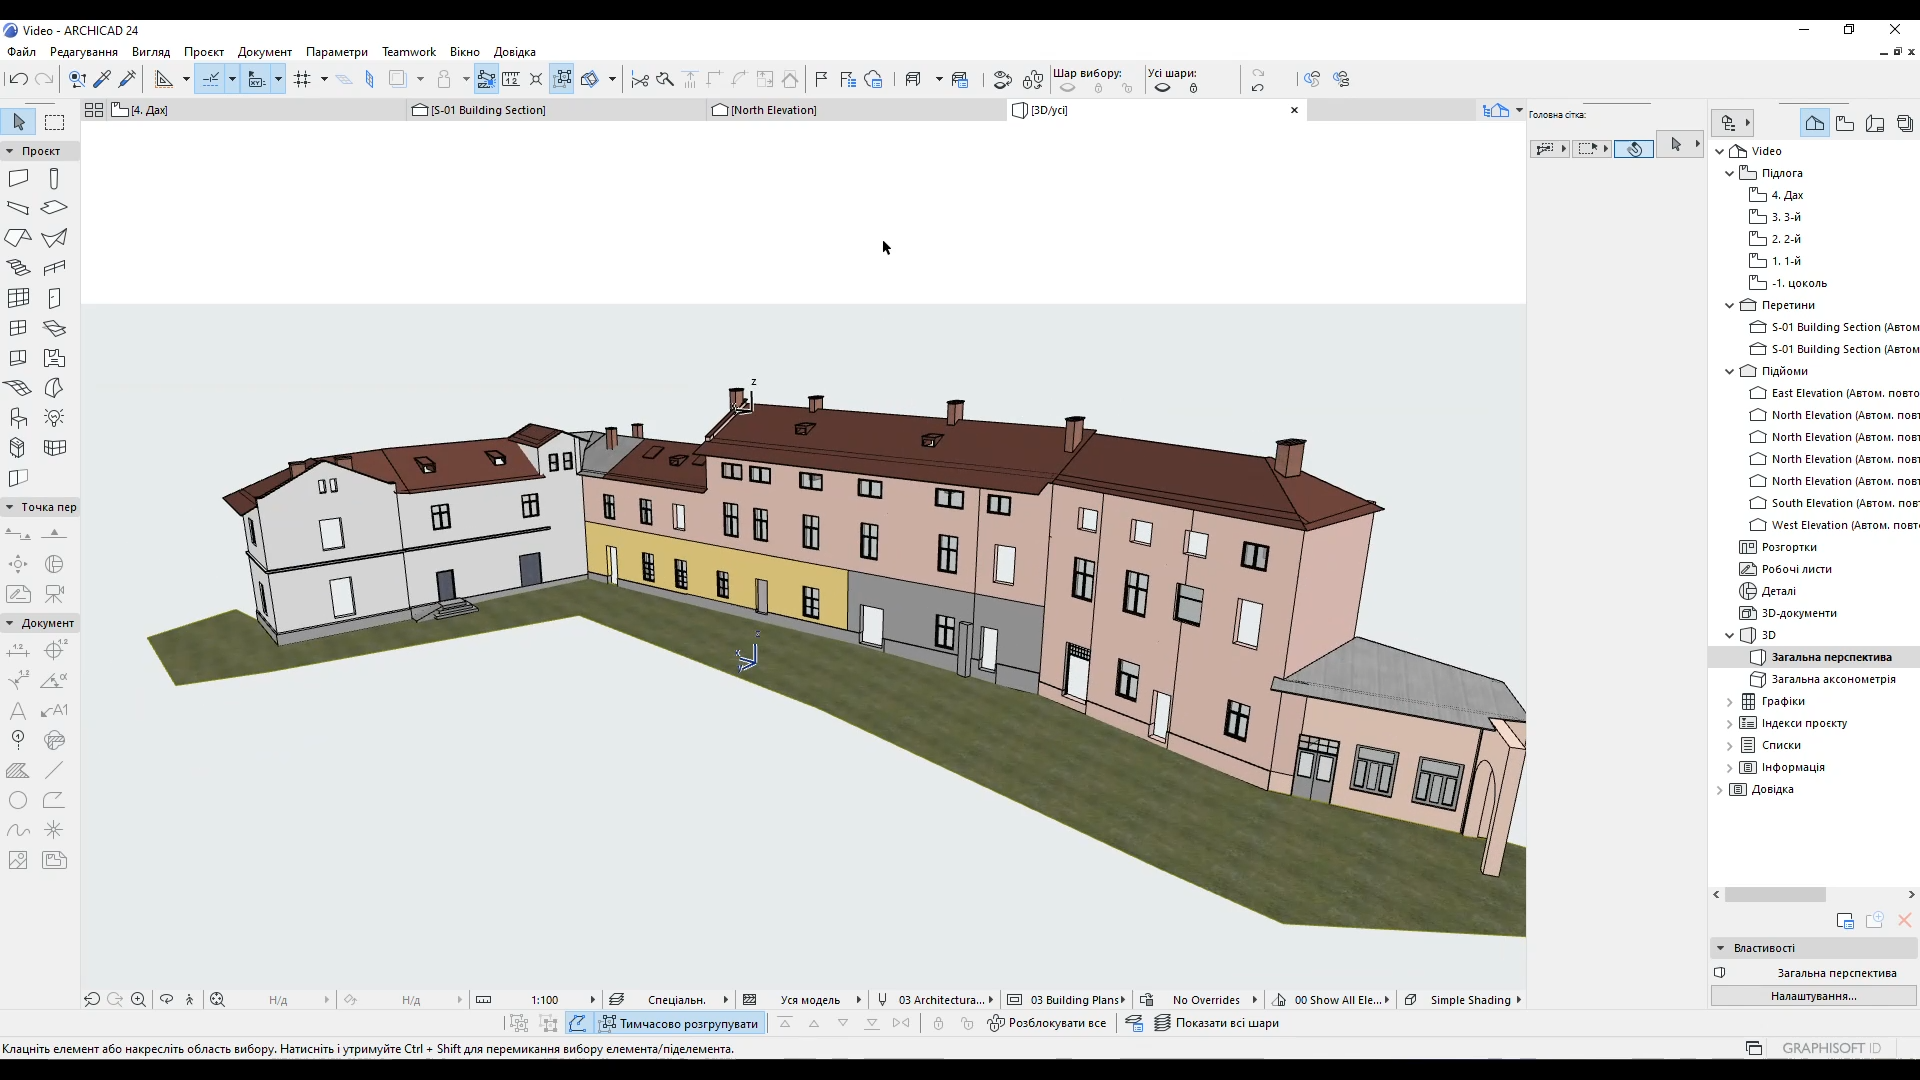The height and width of the screenshot is (1080, 1920).
Task: Select the Text tool in toolbox
Action: tap(18, 711)
